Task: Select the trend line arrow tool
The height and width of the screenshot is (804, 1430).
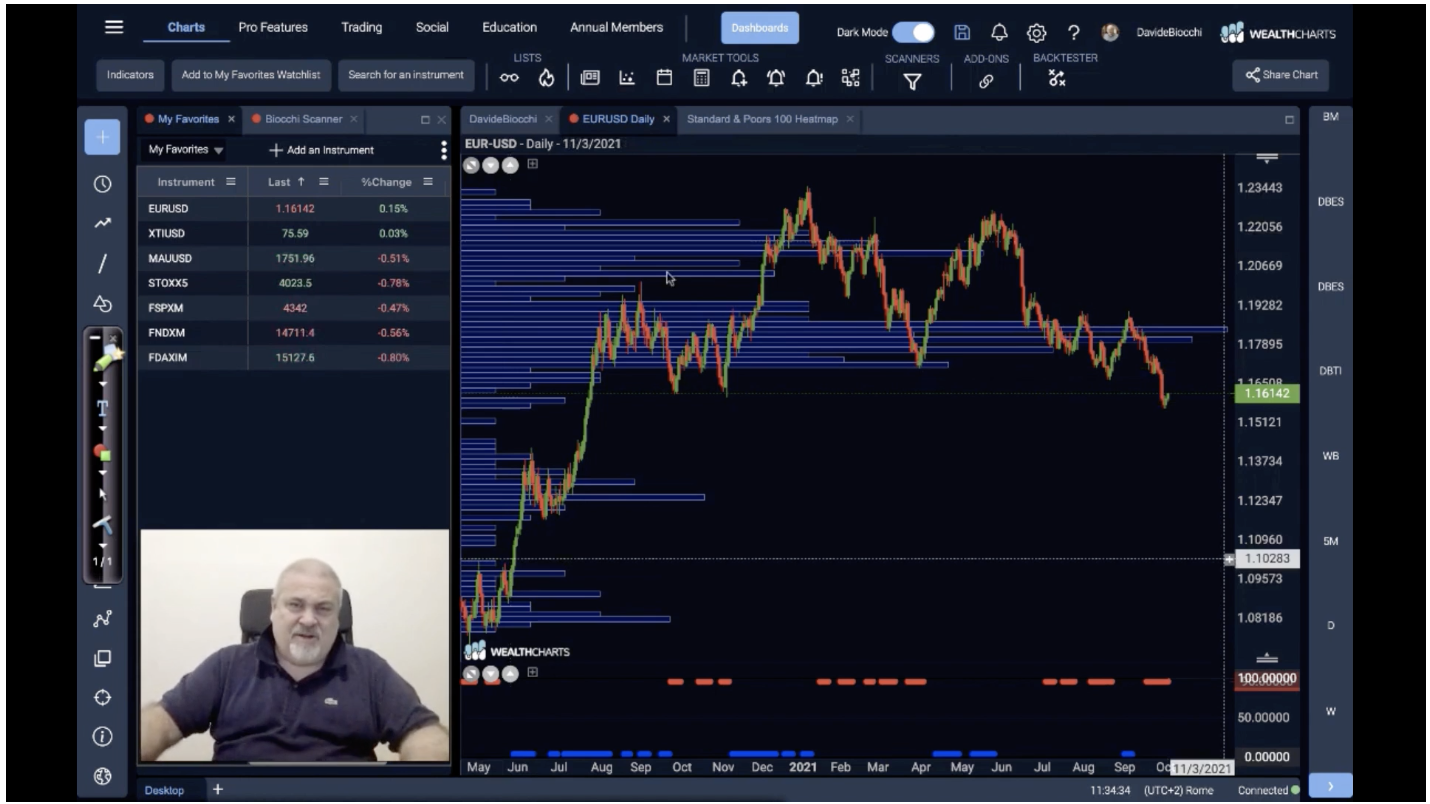Action: click(102, 224)
